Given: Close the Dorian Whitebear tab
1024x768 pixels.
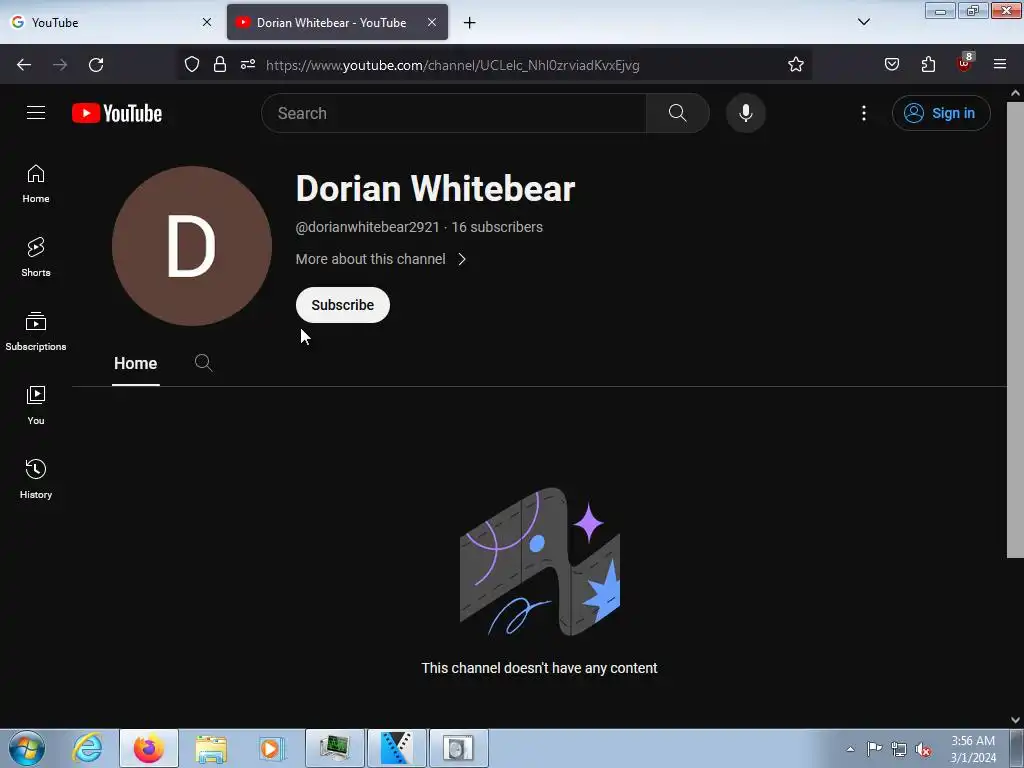Looking at the screenshot, I should click(432, 22).
